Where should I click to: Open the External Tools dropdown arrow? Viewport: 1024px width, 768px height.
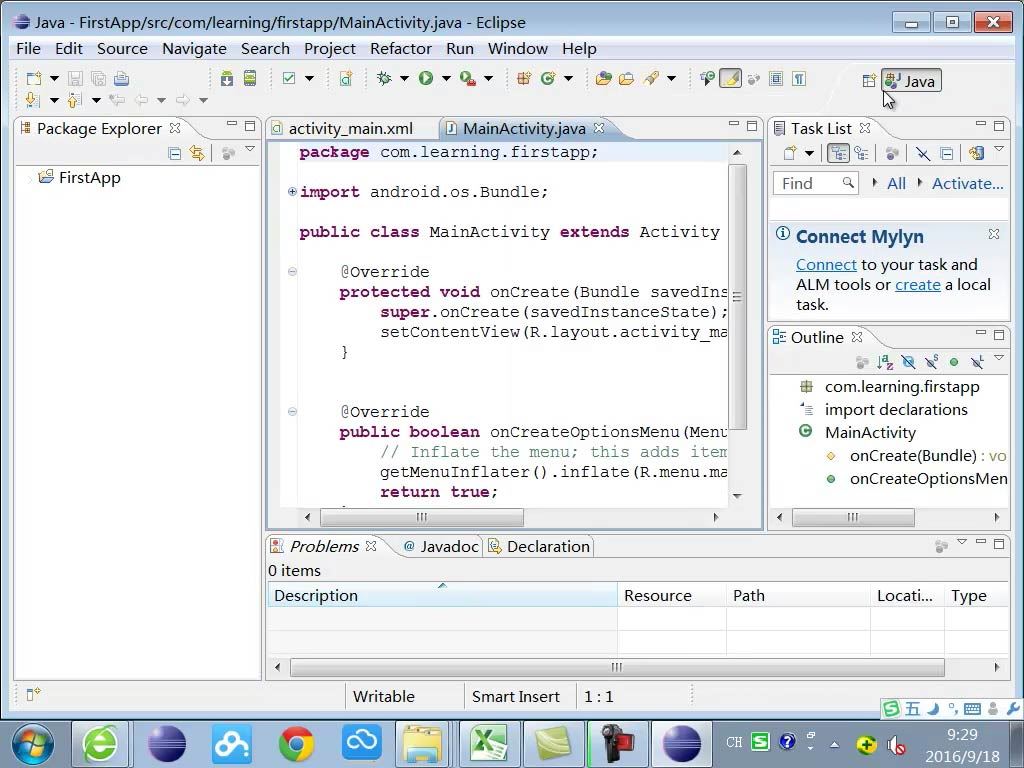(x=488, y=79)
